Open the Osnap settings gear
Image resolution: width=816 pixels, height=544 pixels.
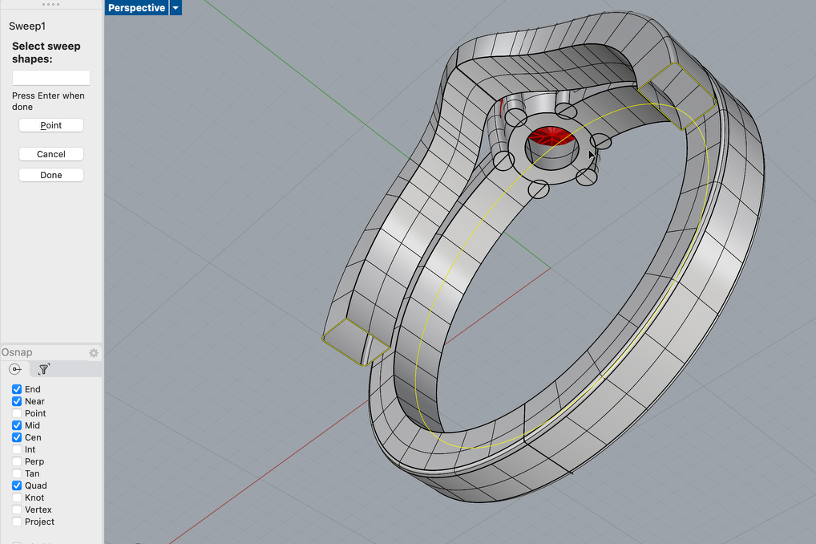94,353
